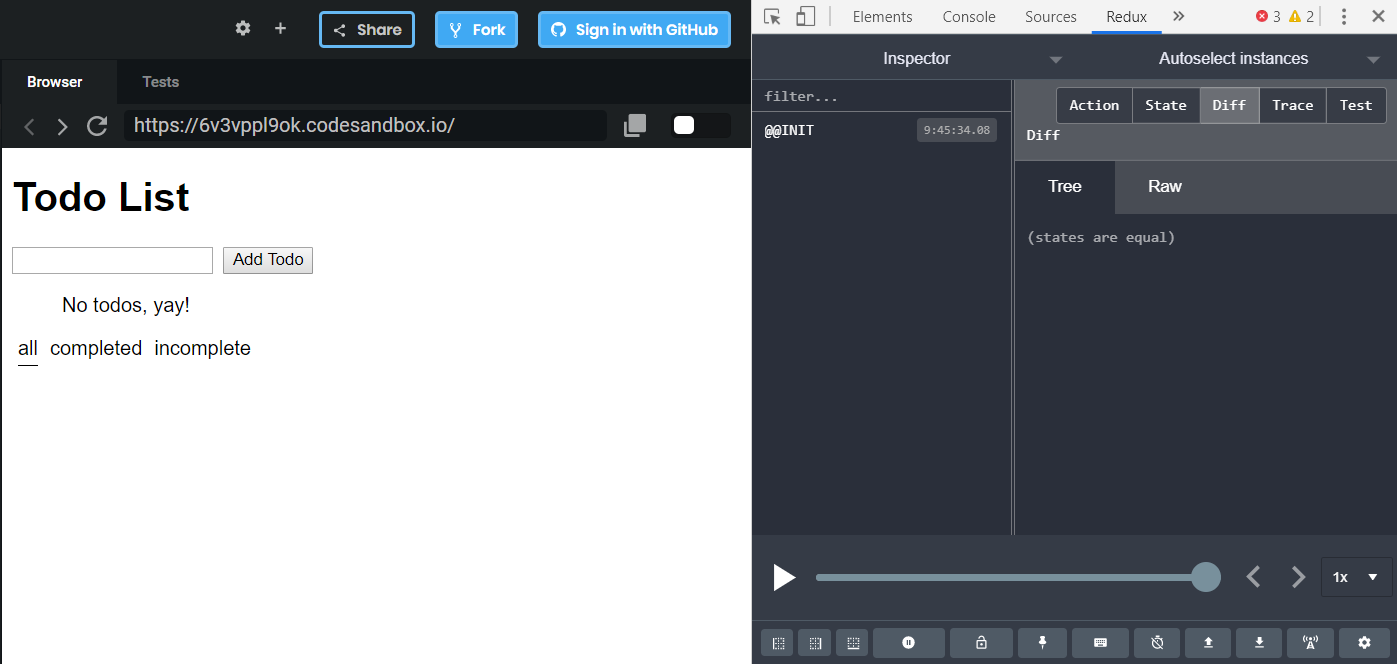1397x664 pixels.
Task: Open Redux DevTools settings gear
Action: point(1364,643)
